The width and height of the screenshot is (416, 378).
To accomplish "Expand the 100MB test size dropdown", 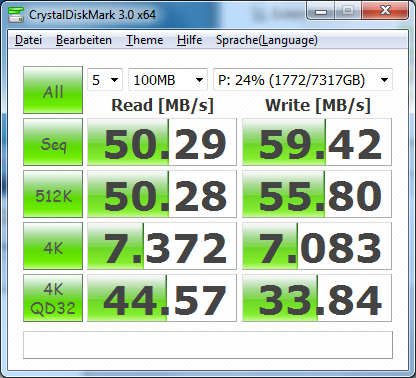I will pyautogui.click(x=168, y=80).
